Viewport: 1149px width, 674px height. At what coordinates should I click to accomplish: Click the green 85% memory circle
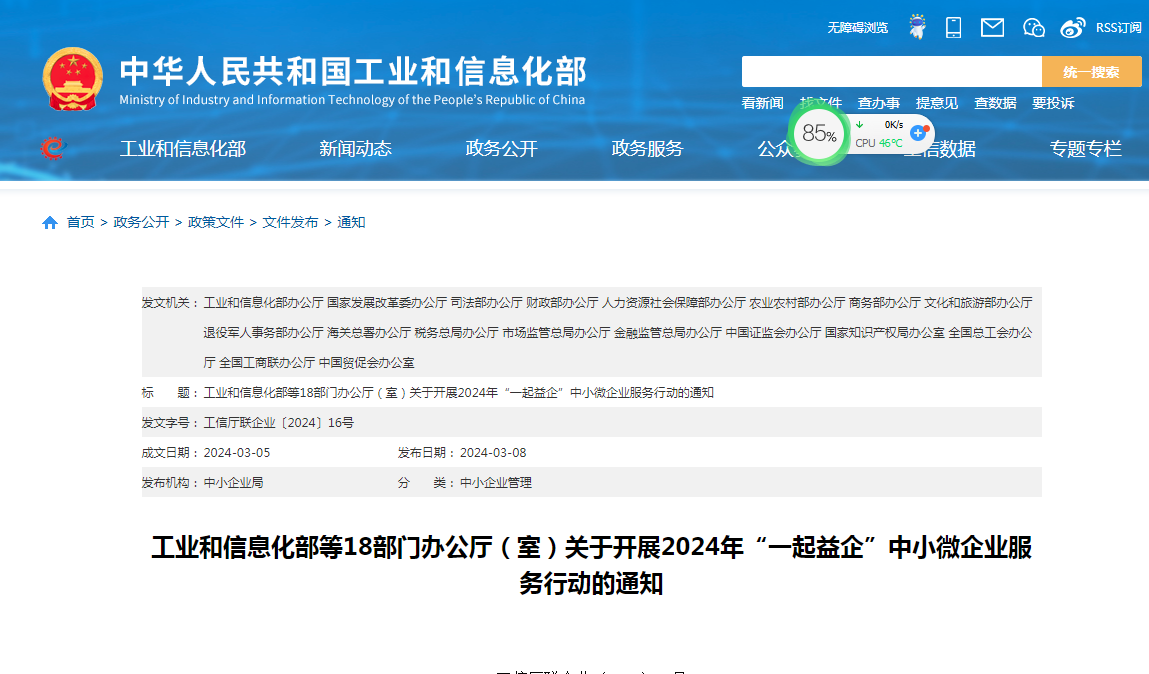pyautogui.click(x=819, y=133)
